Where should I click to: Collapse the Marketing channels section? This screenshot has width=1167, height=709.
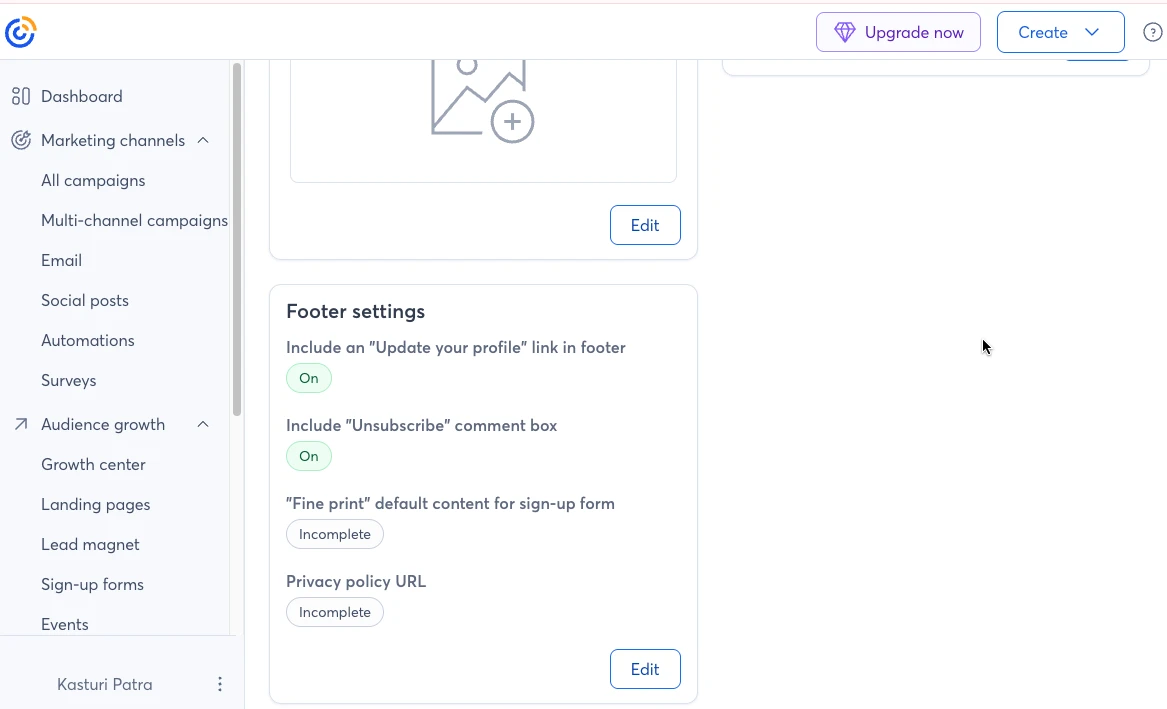[x=202, y=140]
